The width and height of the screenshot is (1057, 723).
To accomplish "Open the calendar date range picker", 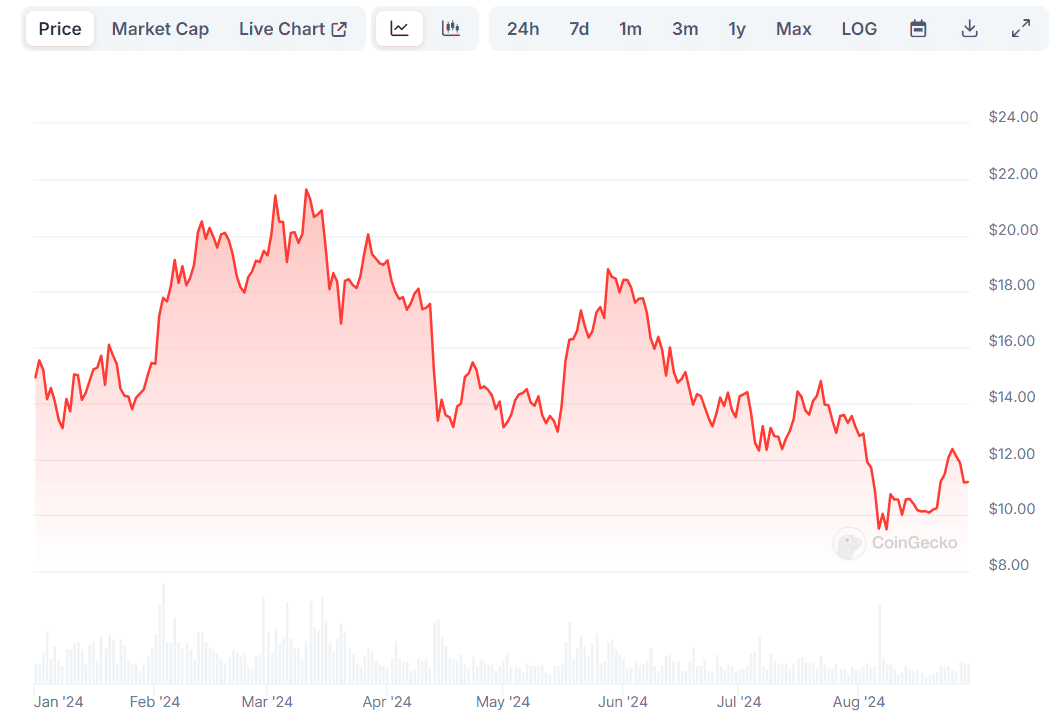I will tap(918, 29).
